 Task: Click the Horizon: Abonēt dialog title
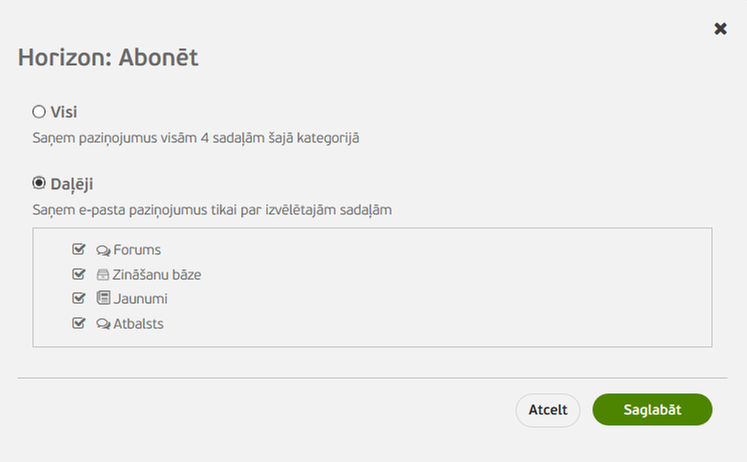coord(108,58)
